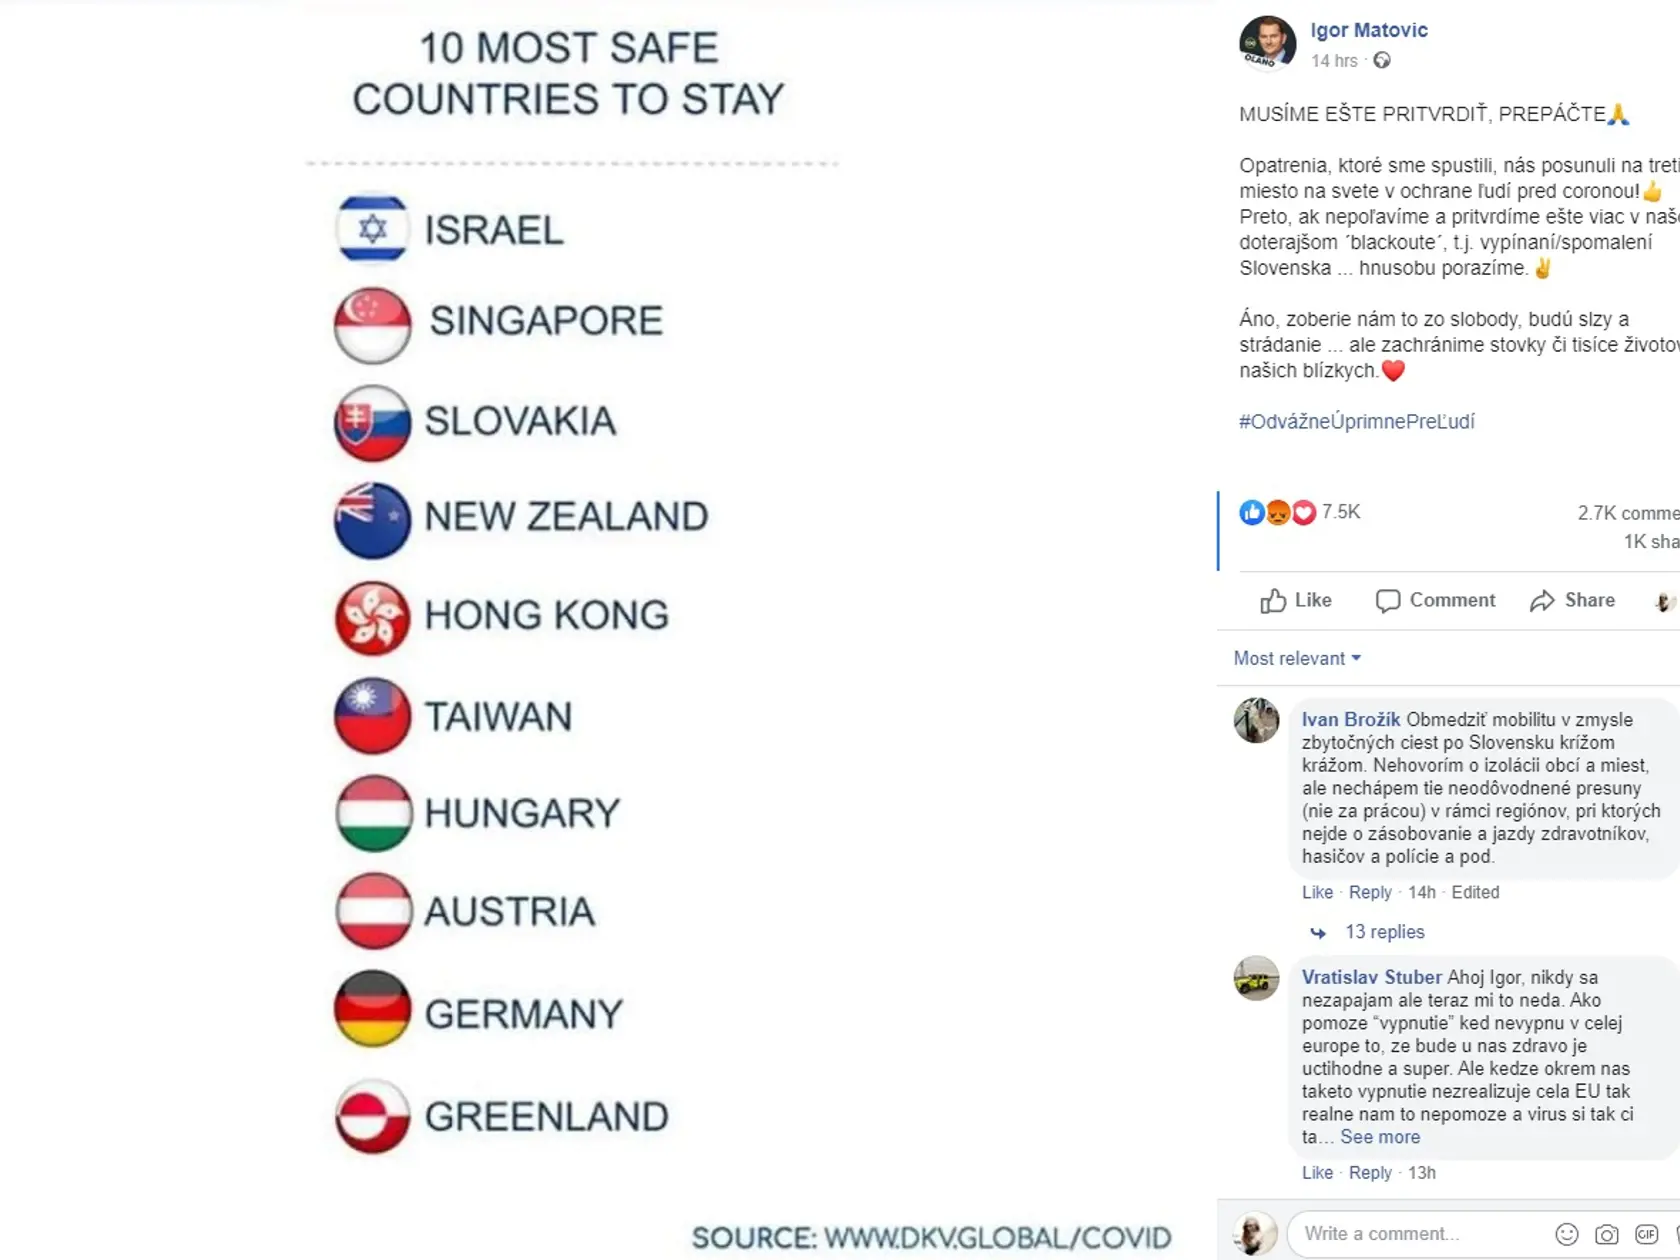Image resolution: width=1680 pixels, height=1260 pixels.
Task: Expand Vratislav Stuber's comment with See more
Action: (1380, 1137)
